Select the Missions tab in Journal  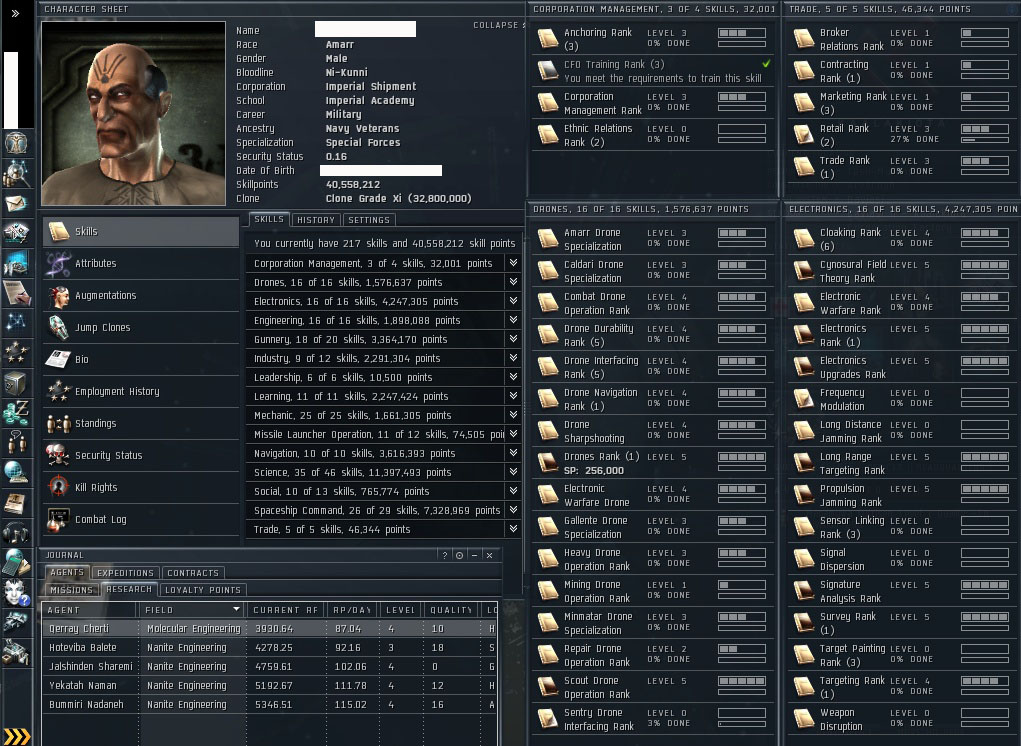[x=72, y=590]
